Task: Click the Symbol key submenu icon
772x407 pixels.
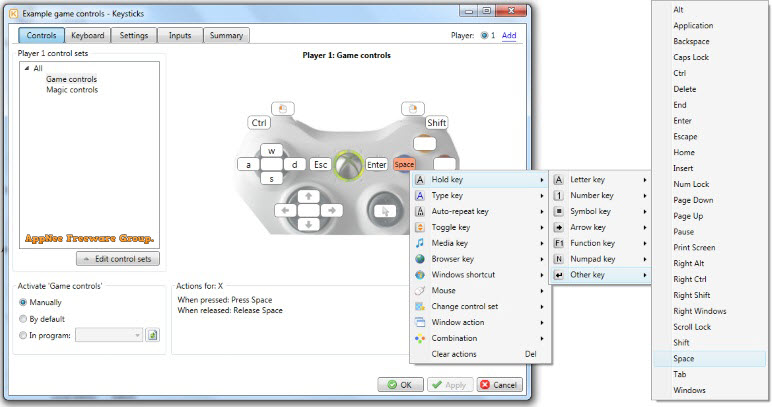Action: (x=558, y=211)
